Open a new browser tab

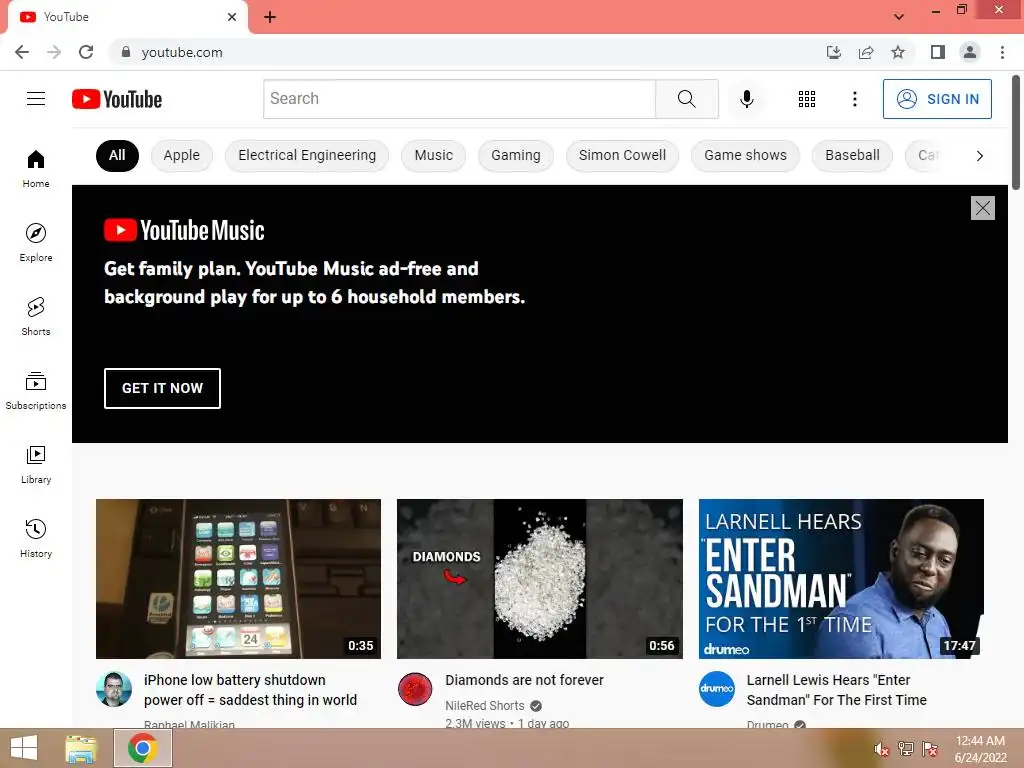pyautogui.click(x=270, y=17)
